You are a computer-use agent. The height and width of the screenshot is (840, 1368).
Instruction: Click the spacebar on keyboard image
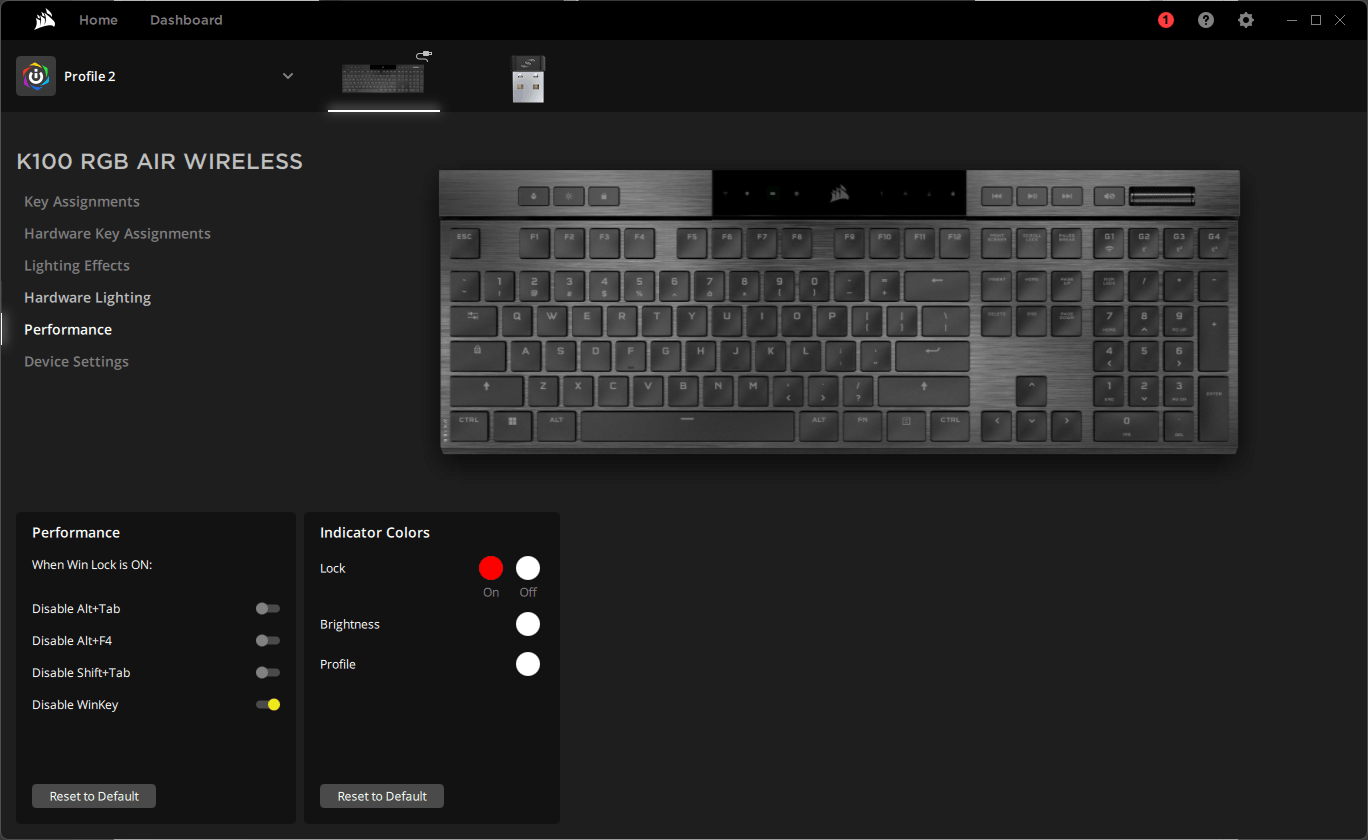(687, 425)
